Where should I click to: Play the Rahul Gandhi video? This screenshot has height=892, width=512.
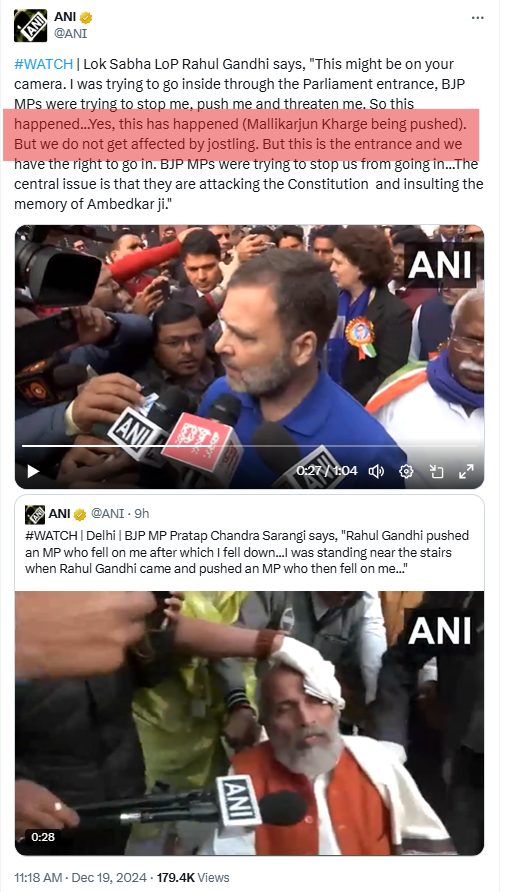[34, 471]
